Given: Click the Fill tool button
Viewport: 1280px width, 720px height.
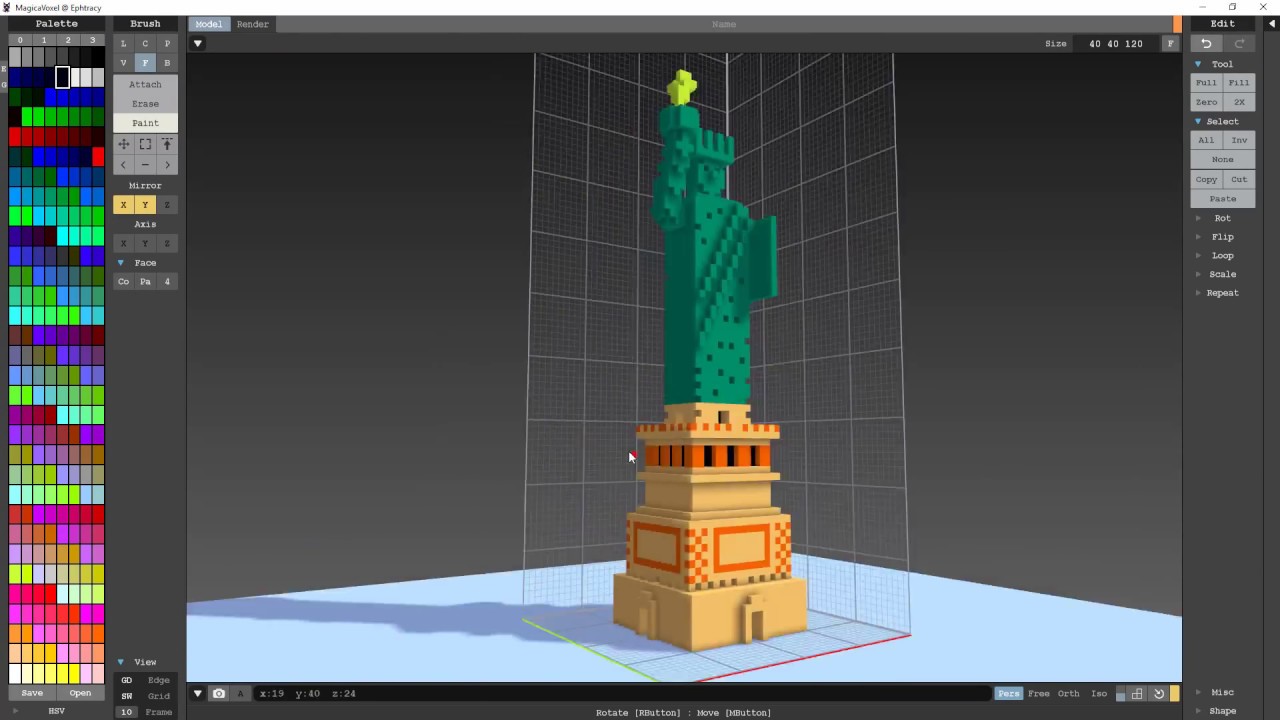Looking at the screenshot, I should pyautogui.click(x=1239, y=83).
